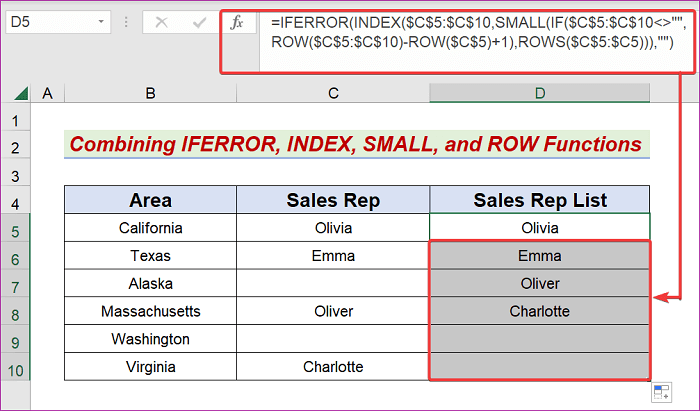Select cell containing California
700x411 pixels.
[x=150, y=228]
